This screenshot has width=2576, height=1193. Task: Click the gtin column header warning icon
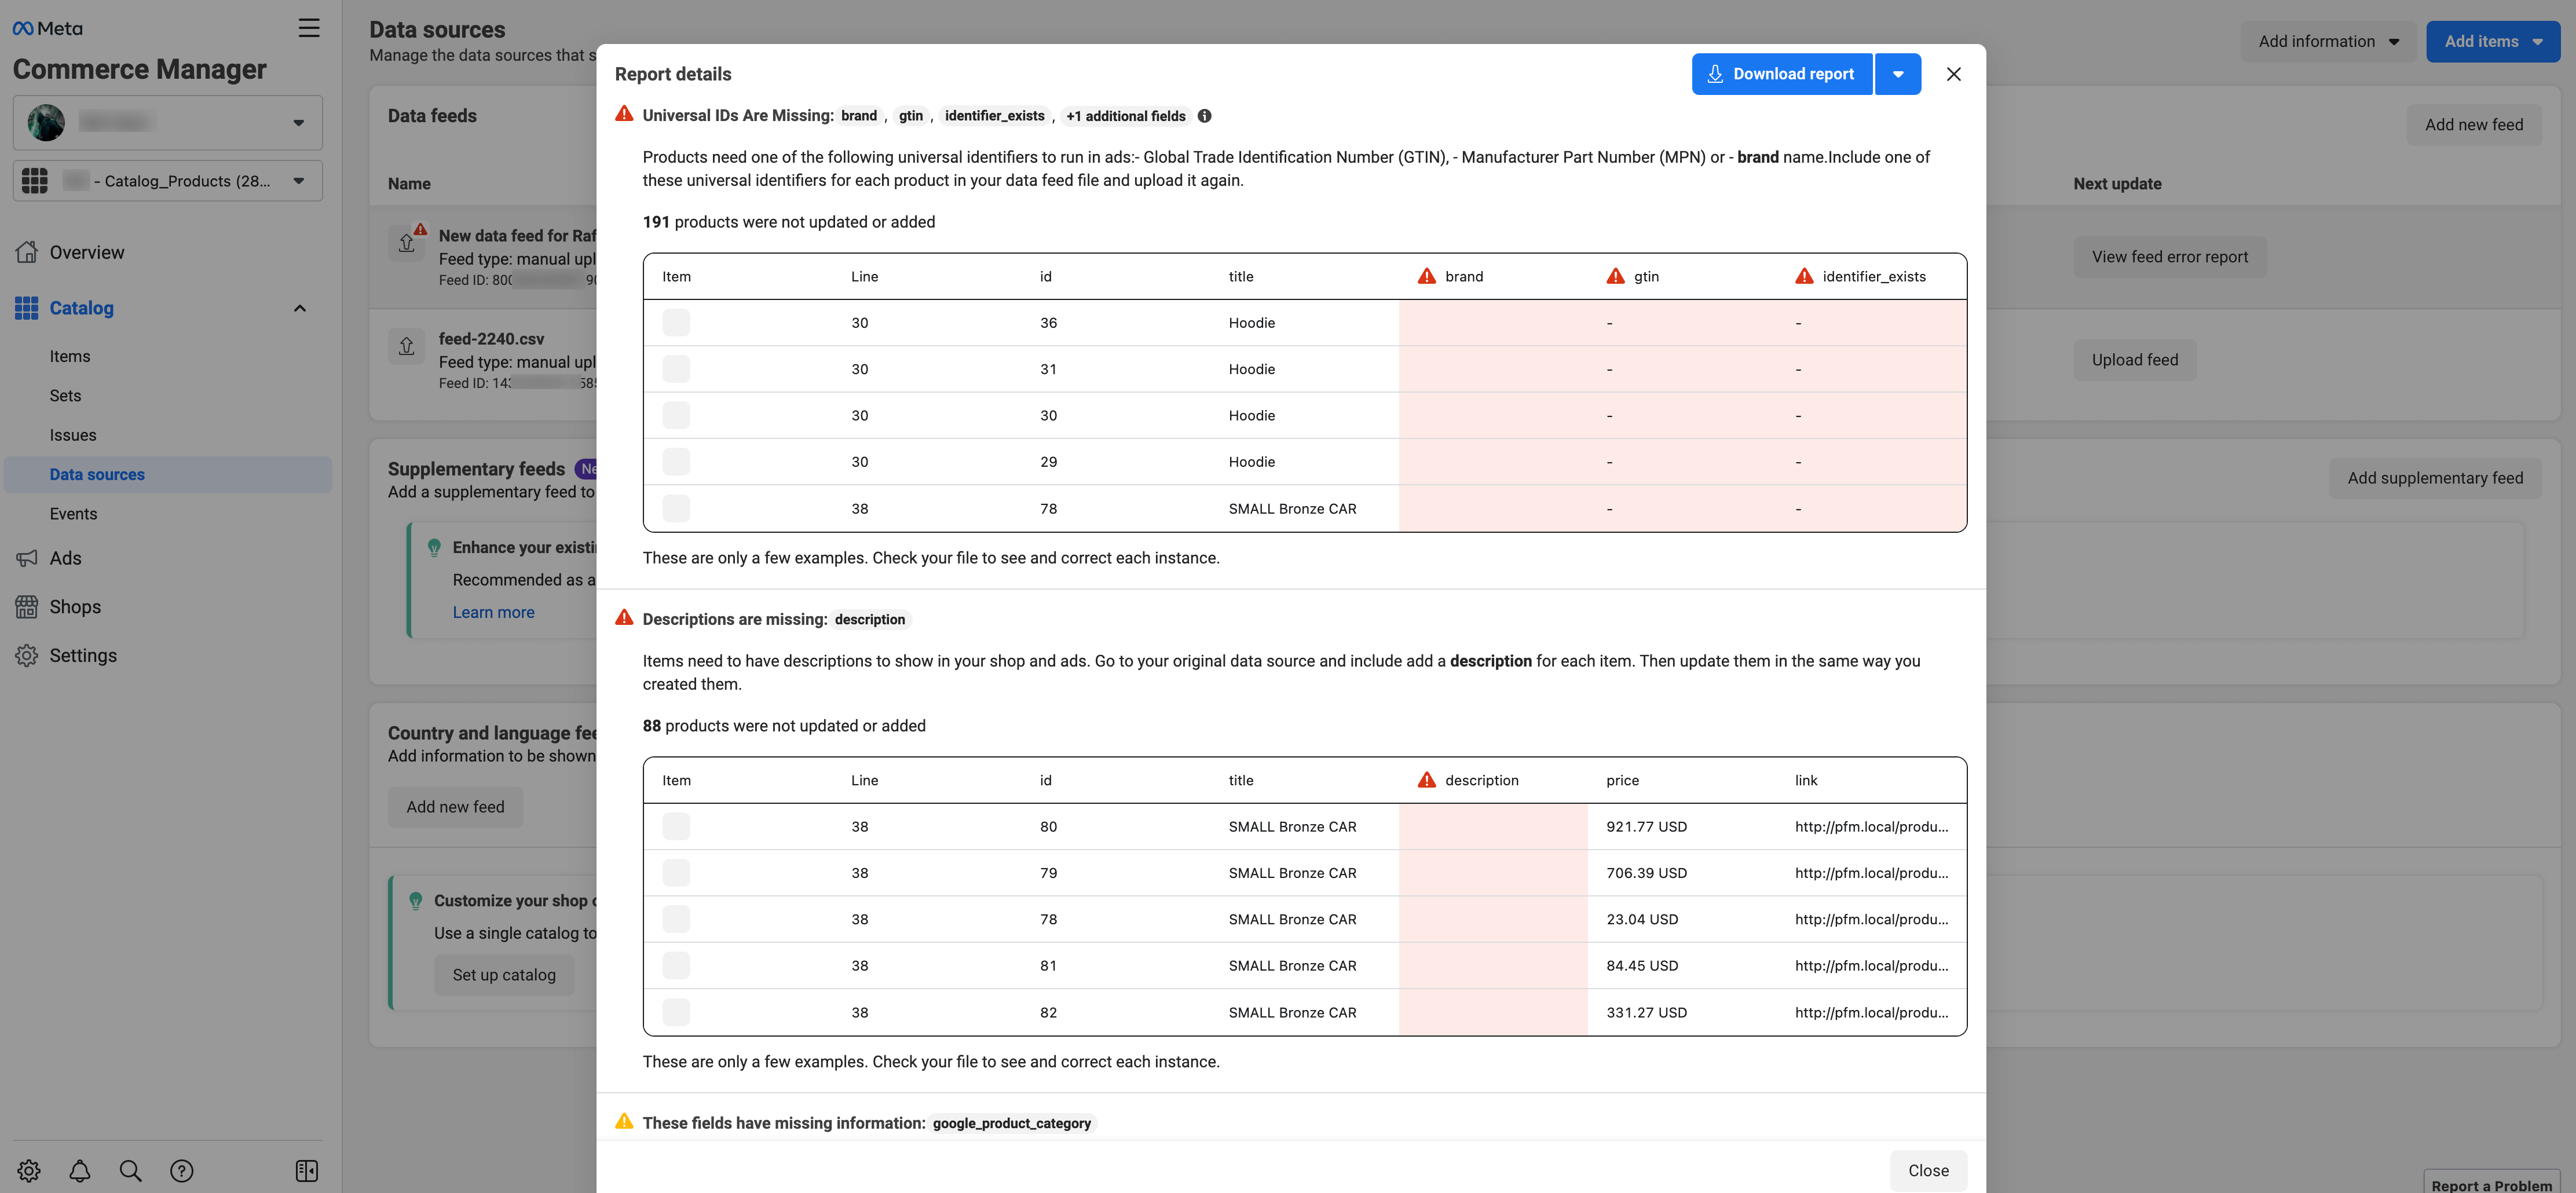coord(1616,276)
